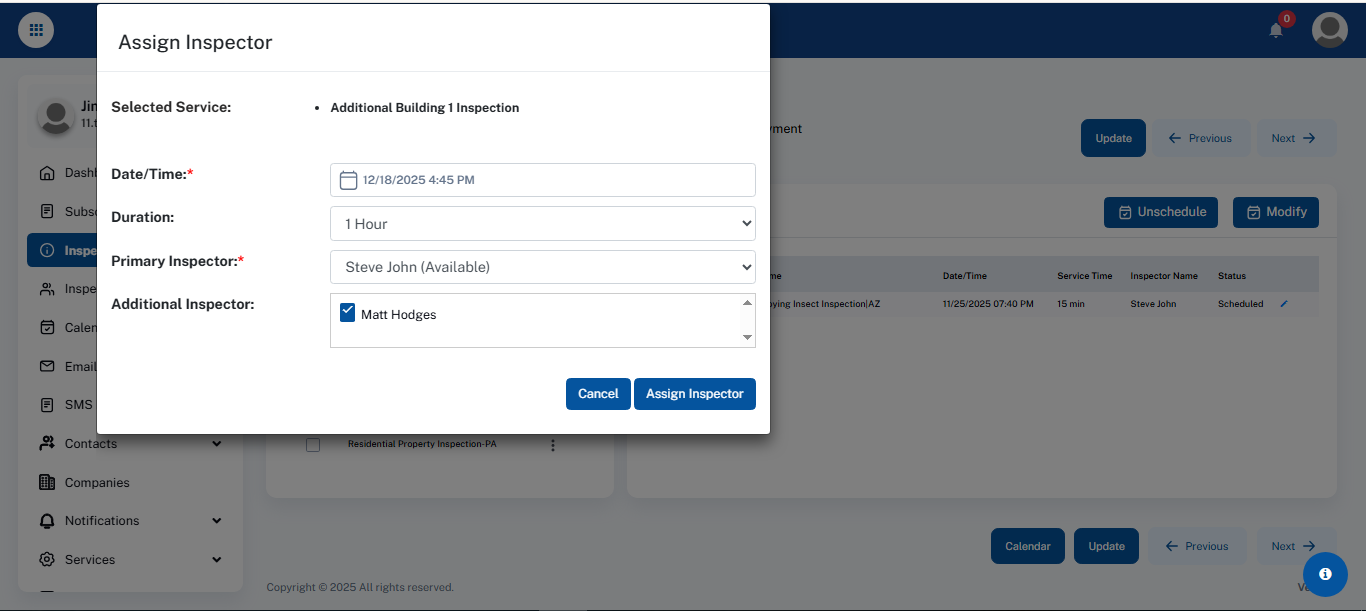
Task: Click the Date/Time input field
Action: pyautogui.click(x=555, y=180)
